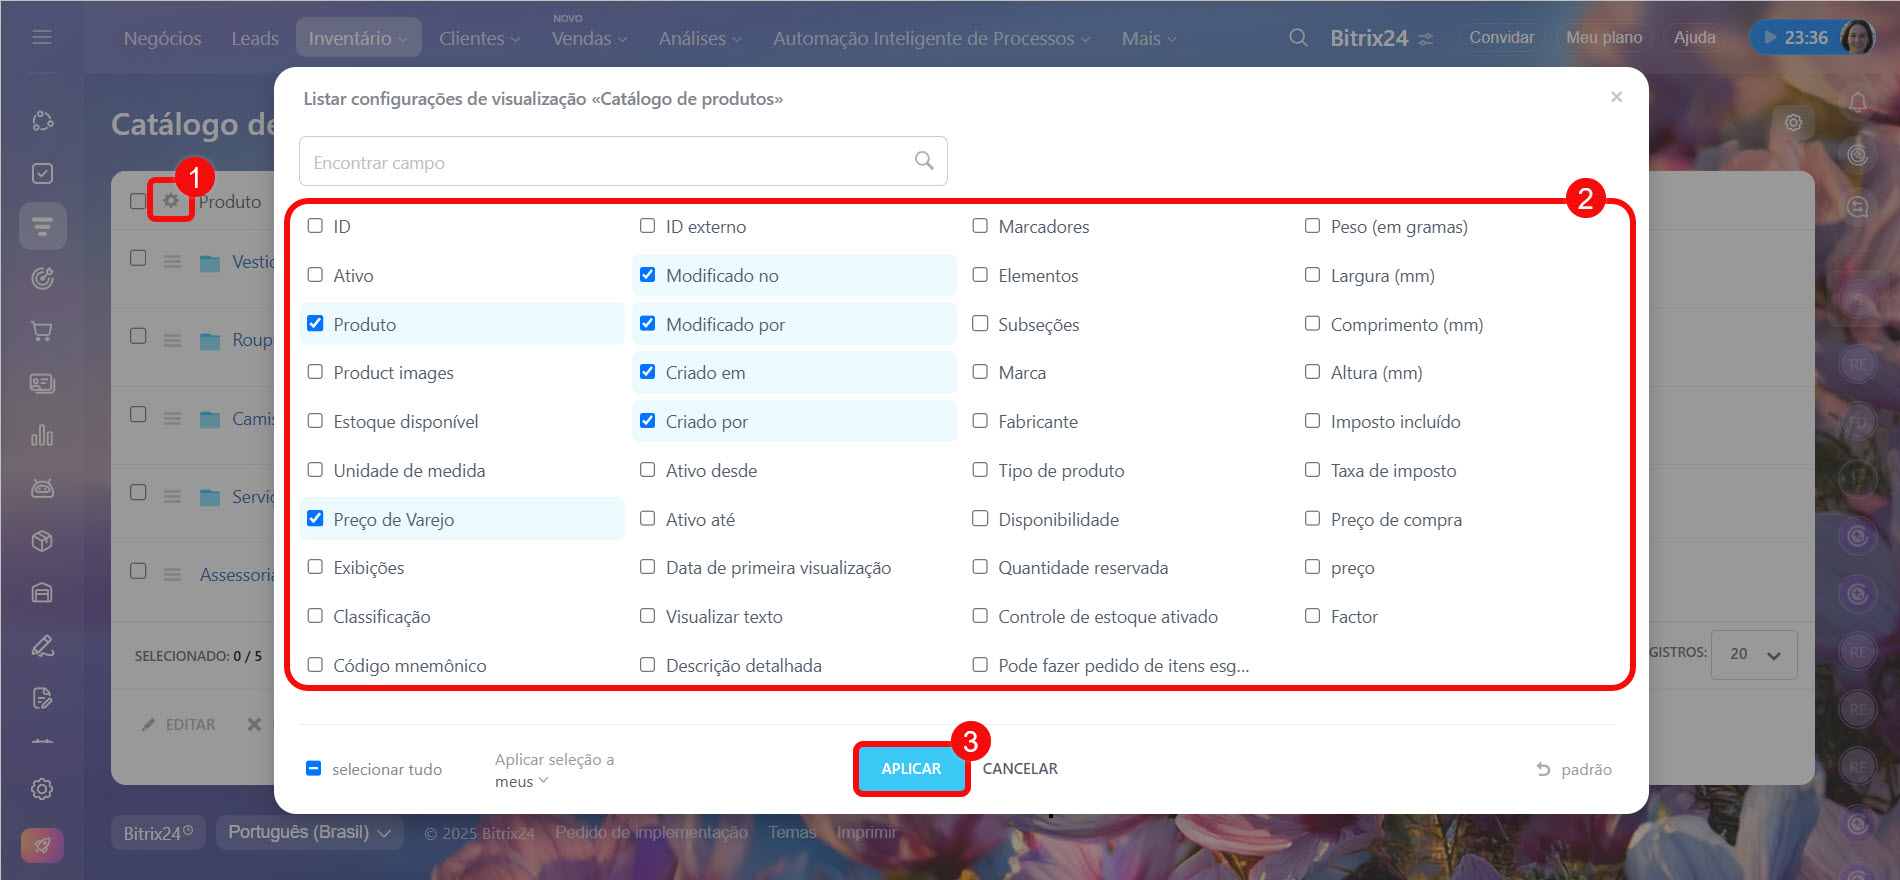Uncheck the Preço de Varejo field
Viewport: 1900px width, 880px height.
[316, 519]
